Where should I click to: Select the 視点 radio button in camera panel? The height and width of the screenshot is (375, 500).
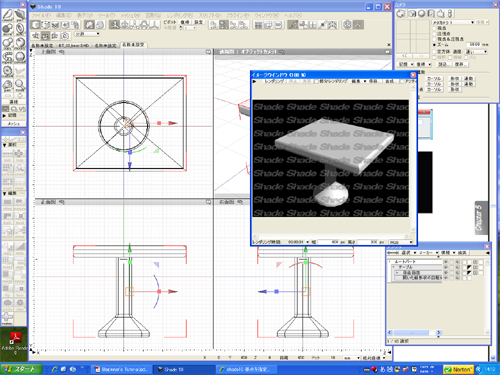click(x=434, y=28)
